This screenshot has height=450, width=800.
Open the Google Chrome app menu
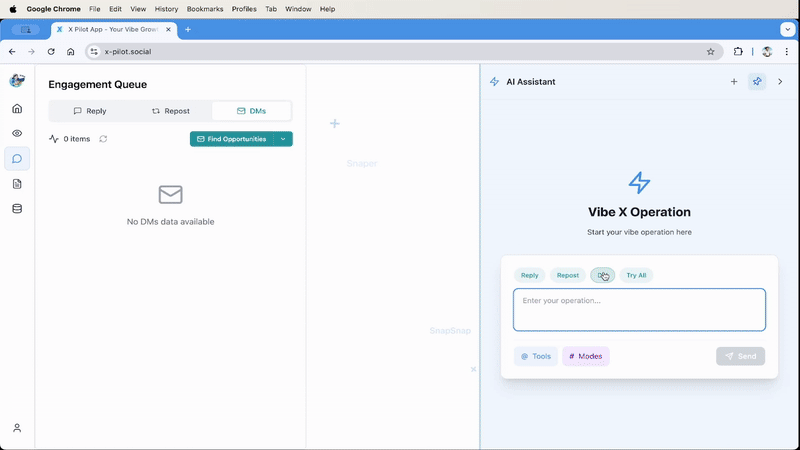tap(54, 9)
